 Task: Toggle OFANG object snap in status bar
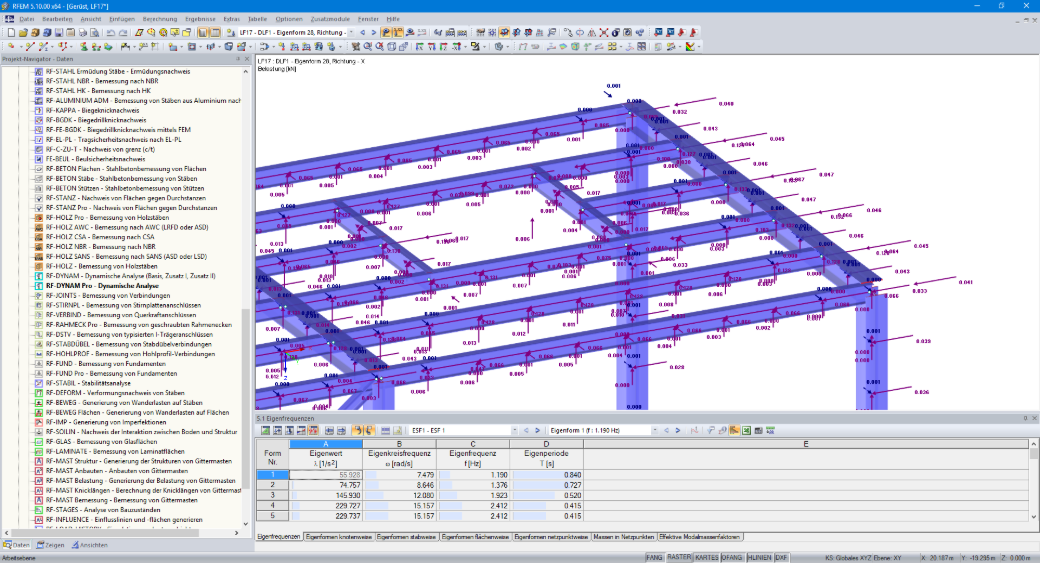pos(732,558)
